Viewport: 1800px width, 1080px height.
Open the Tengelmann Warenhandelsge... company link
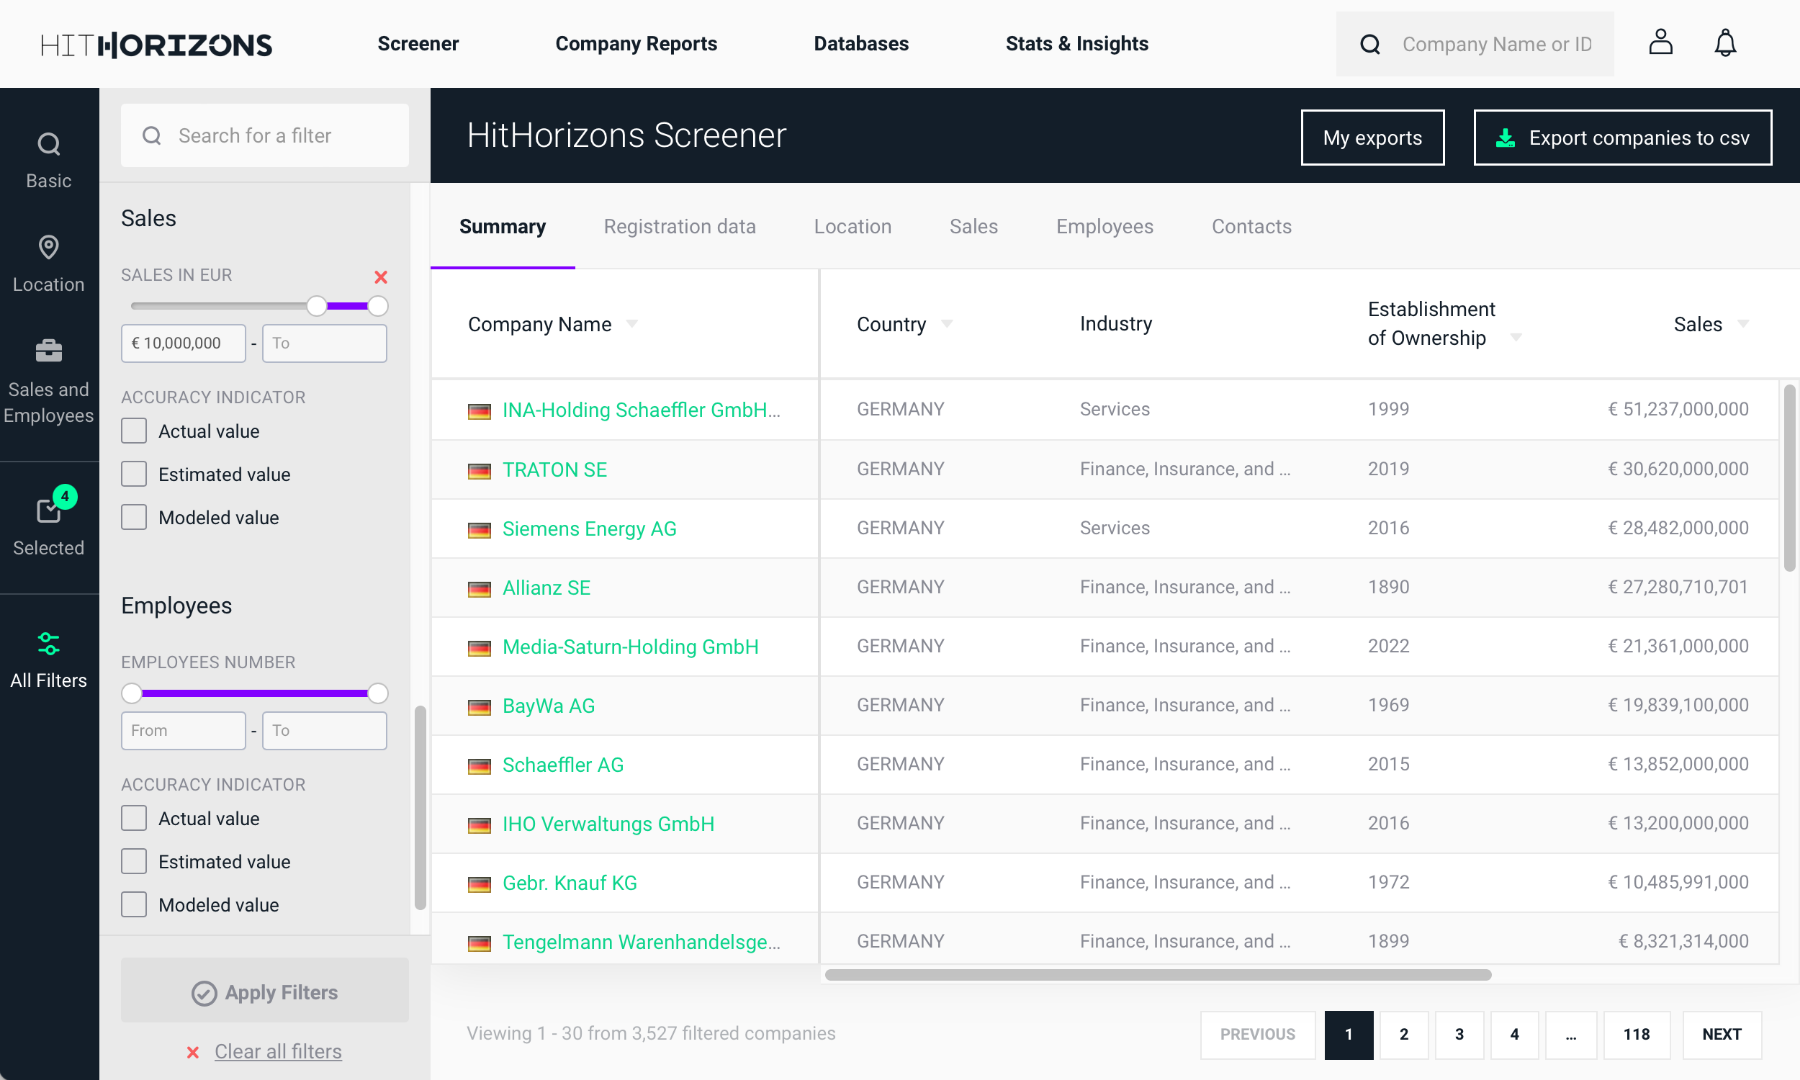pyautogui.click(x=641, y=942)
